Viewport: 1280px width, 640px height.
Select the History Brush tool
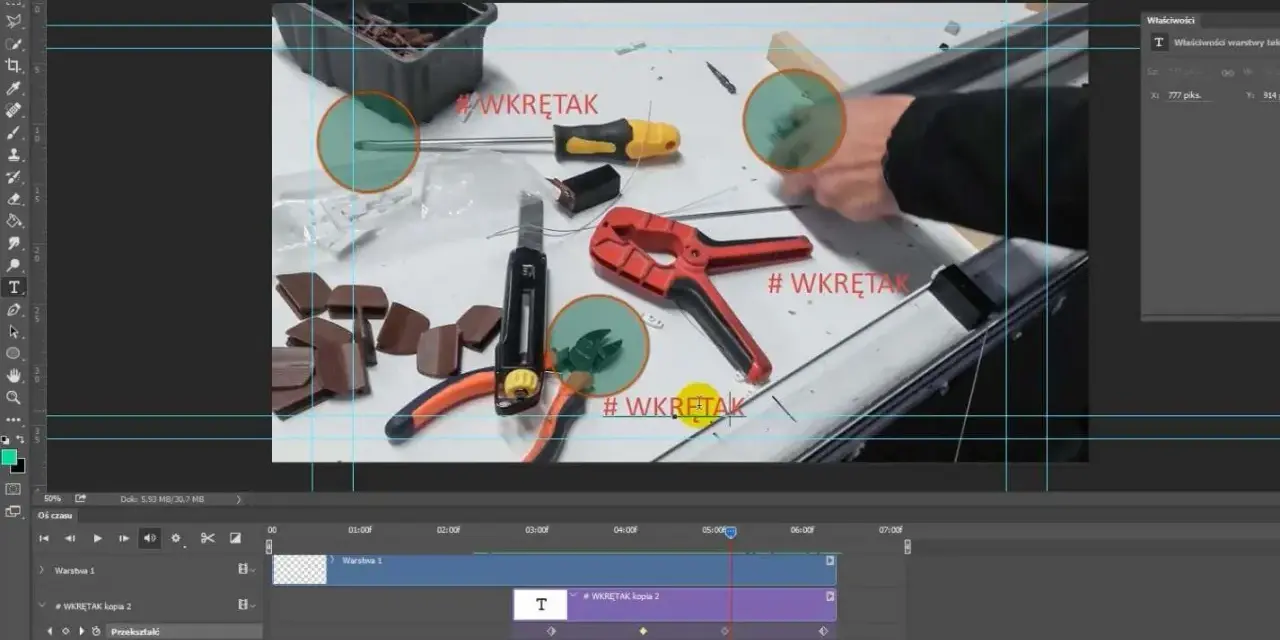point(14,177)
